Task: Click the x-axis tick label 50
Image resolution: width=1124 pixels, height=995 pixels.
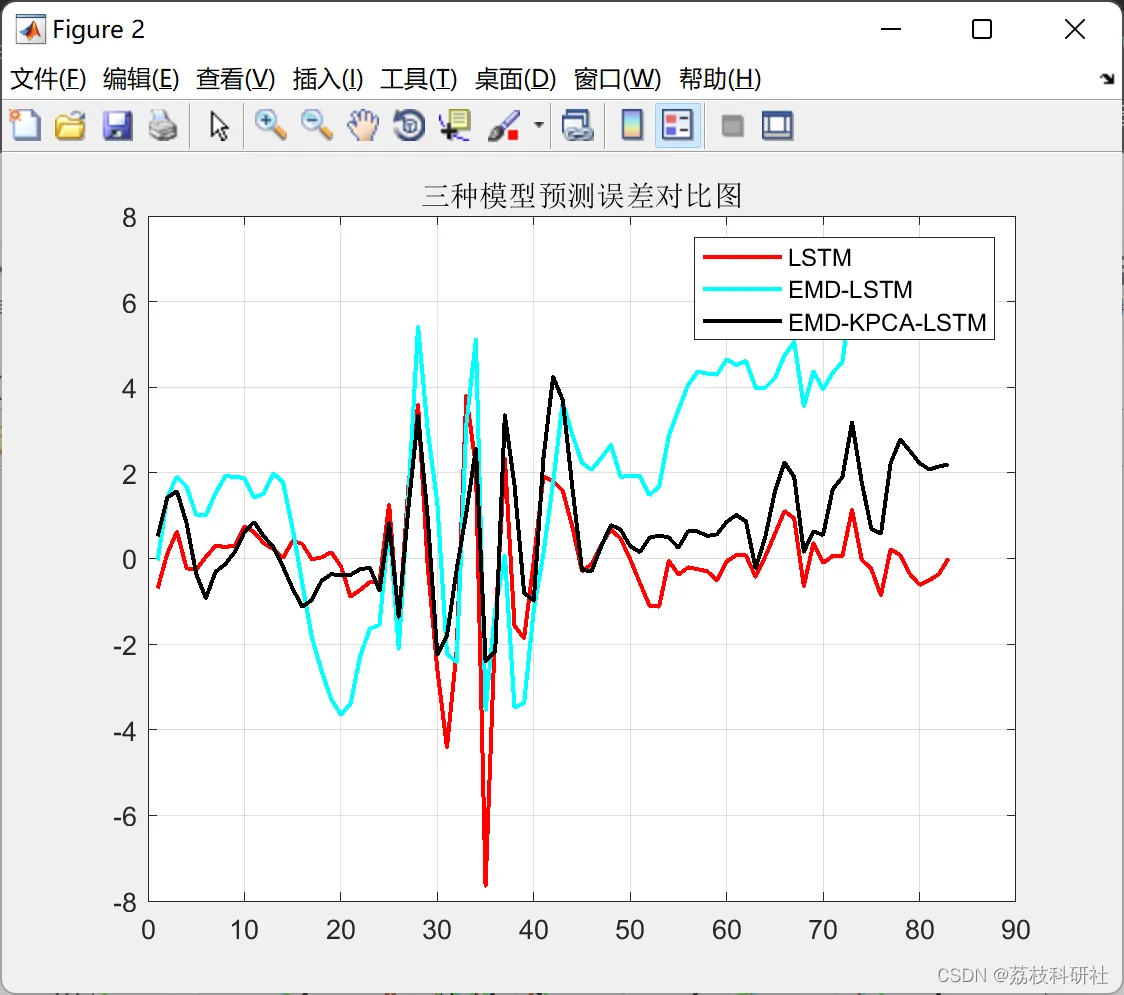Action: pos(629,930)
